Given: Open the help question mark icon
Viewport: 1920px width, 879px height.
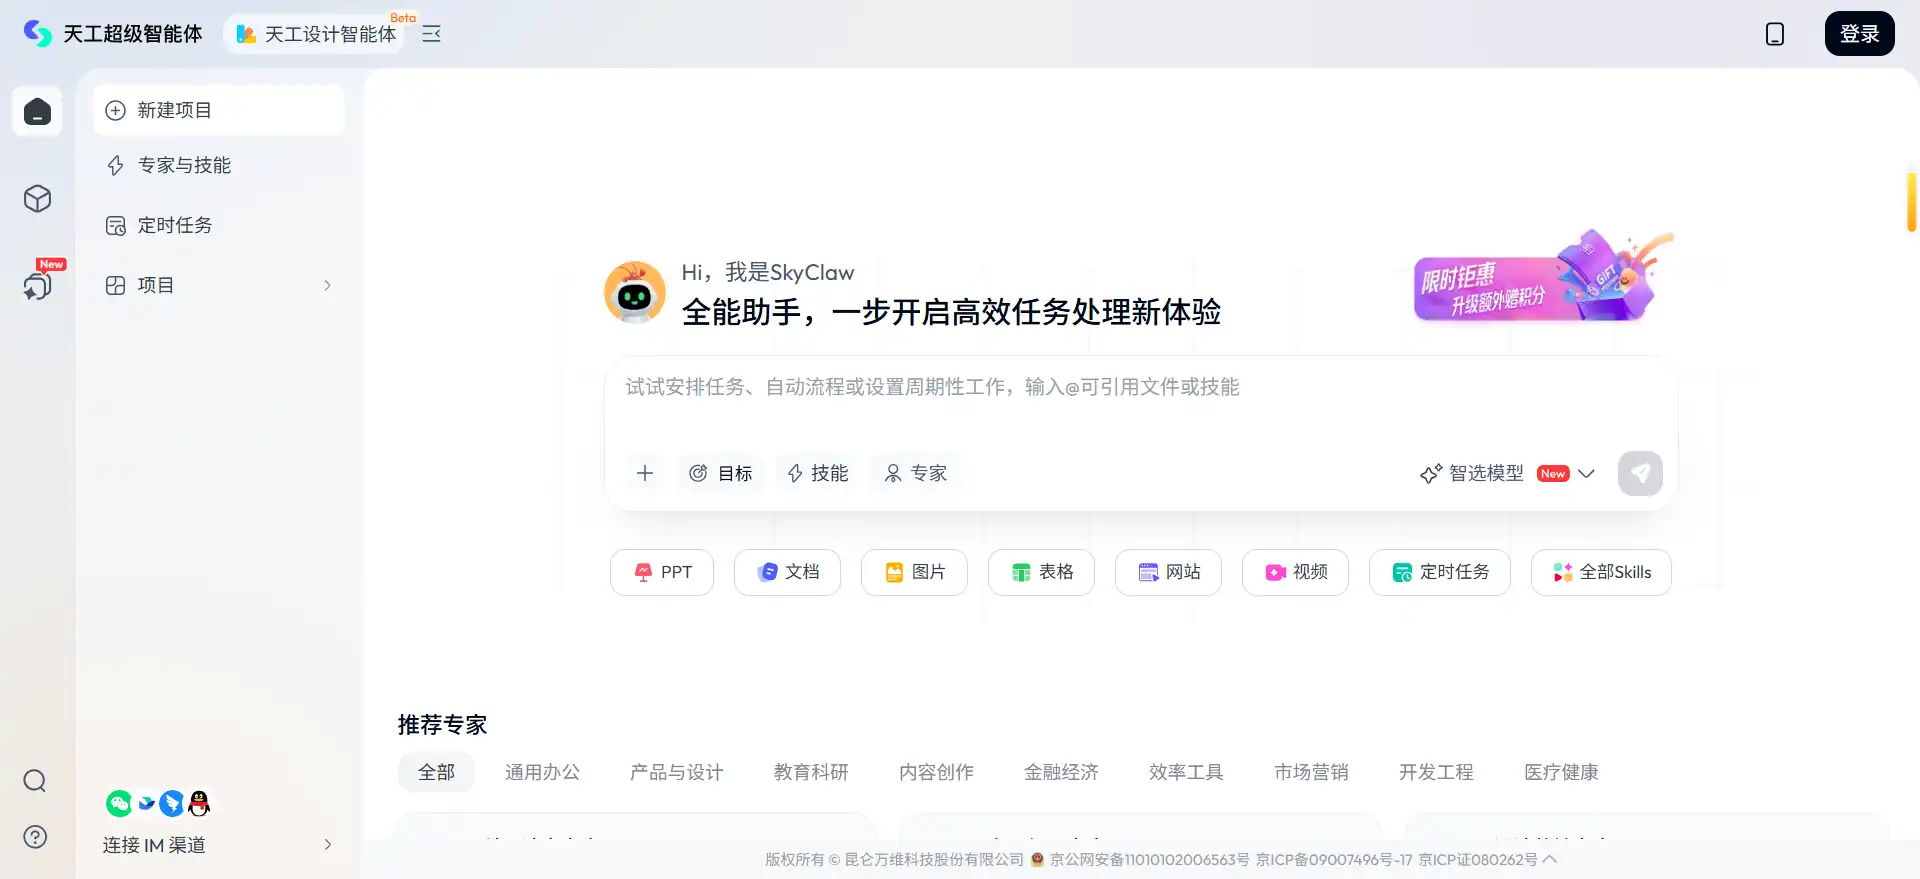Looking at the screenshot, I should click(x=35, y=837).
